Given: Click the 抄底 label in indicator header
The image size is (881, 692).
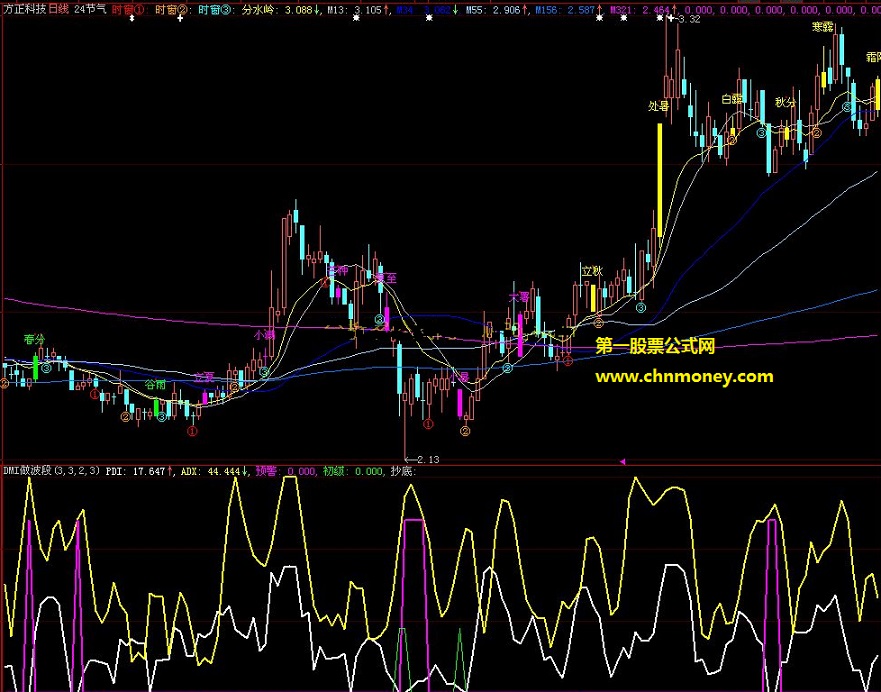Looking at the screenshot, I should tap(403, 471).
